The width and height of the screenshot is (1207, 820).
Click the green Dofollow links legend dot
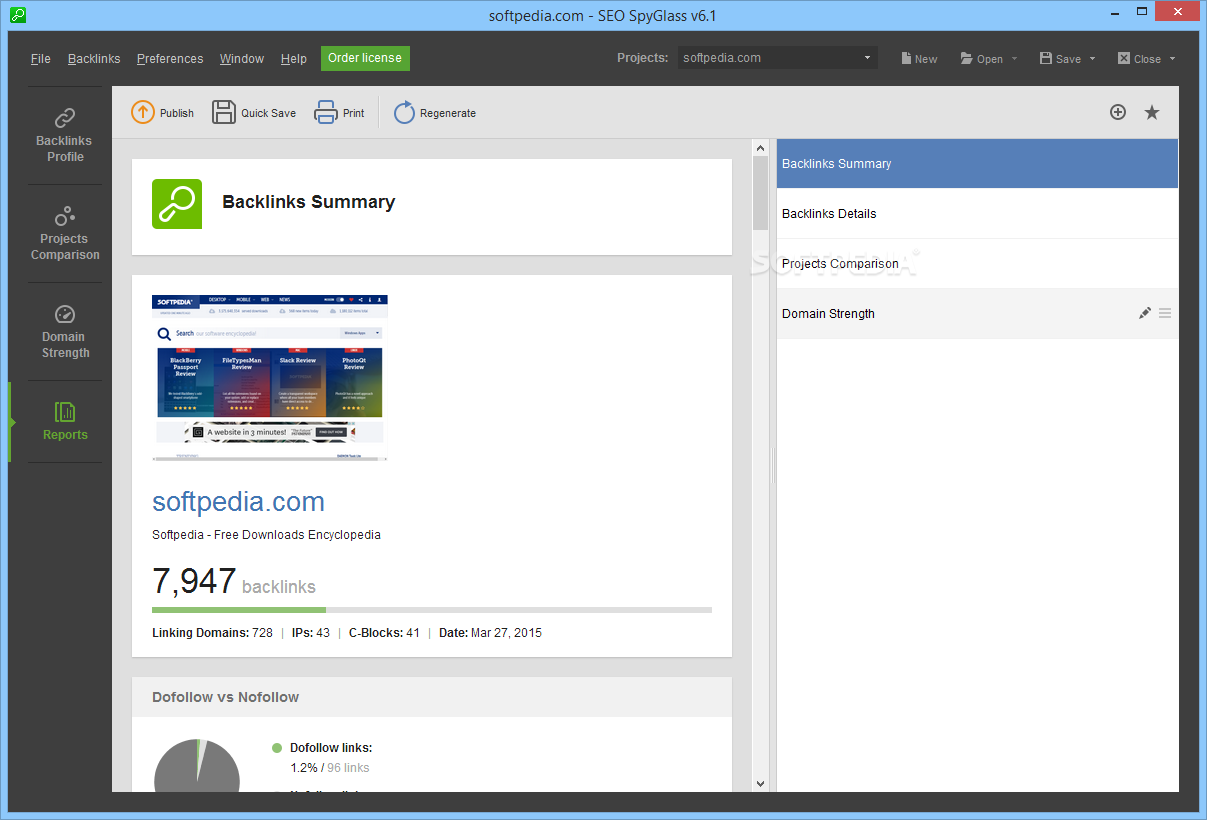tap(277, 747)
